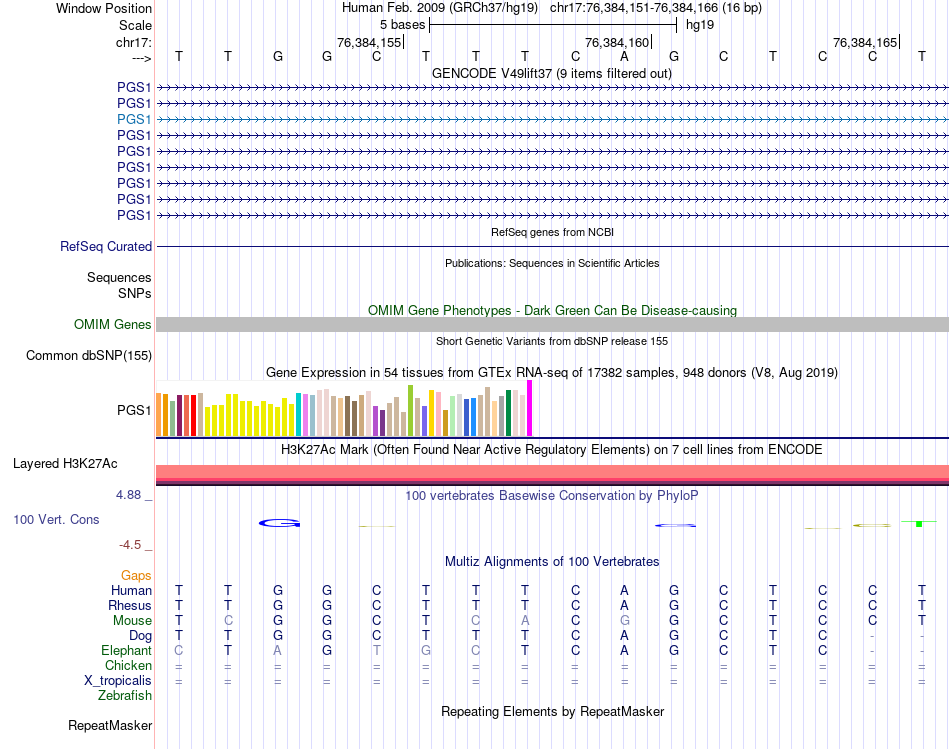950x749 pixels.
Task: Select the light-blue highlighted PGS1 transcript label
Action: coord(134,119)
